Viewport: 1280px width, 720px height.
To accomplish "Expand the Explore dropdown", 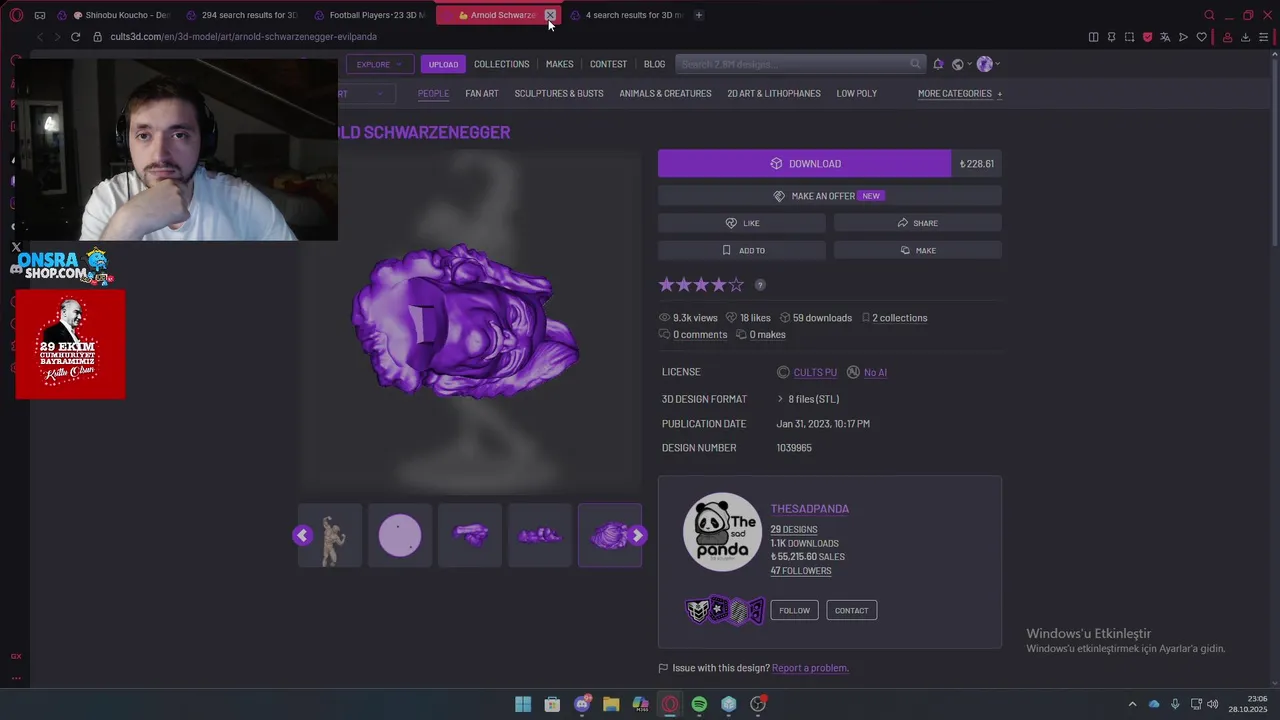I will tap(379, 64).
